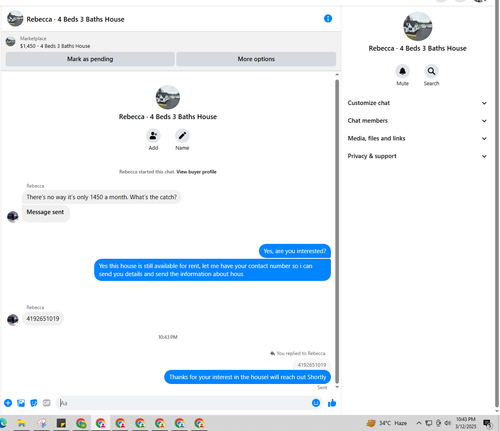Choose a sticker from the composer

click(34, 403)
